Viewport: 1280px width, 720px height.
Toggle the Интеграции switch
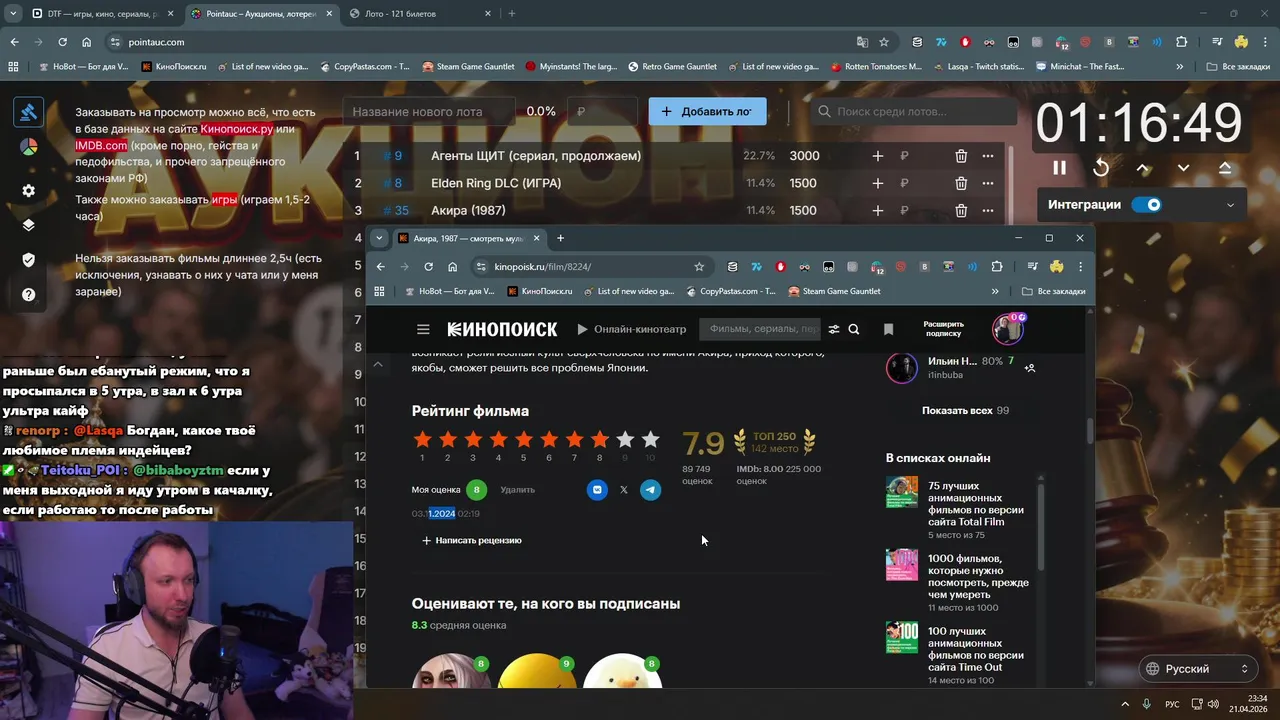coord(1147,205)
